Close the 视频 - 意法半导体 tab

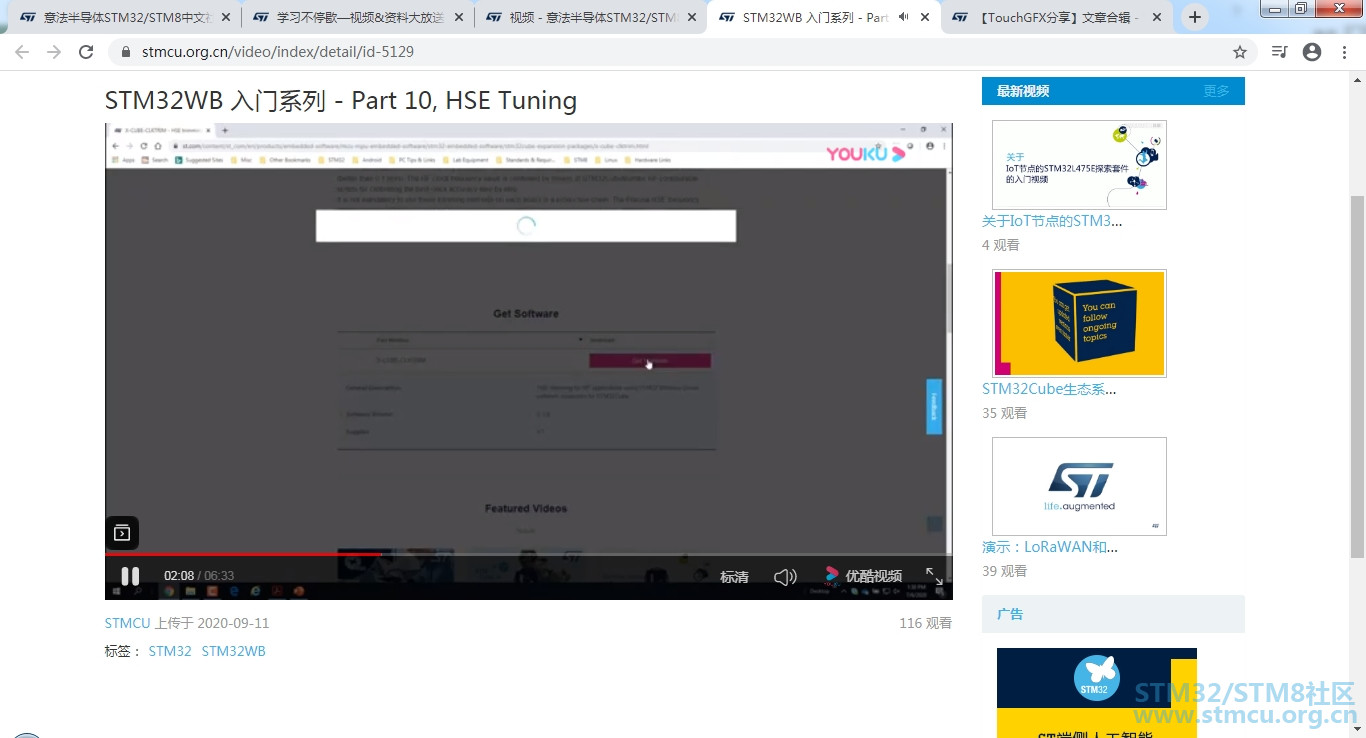coord(692,17)
